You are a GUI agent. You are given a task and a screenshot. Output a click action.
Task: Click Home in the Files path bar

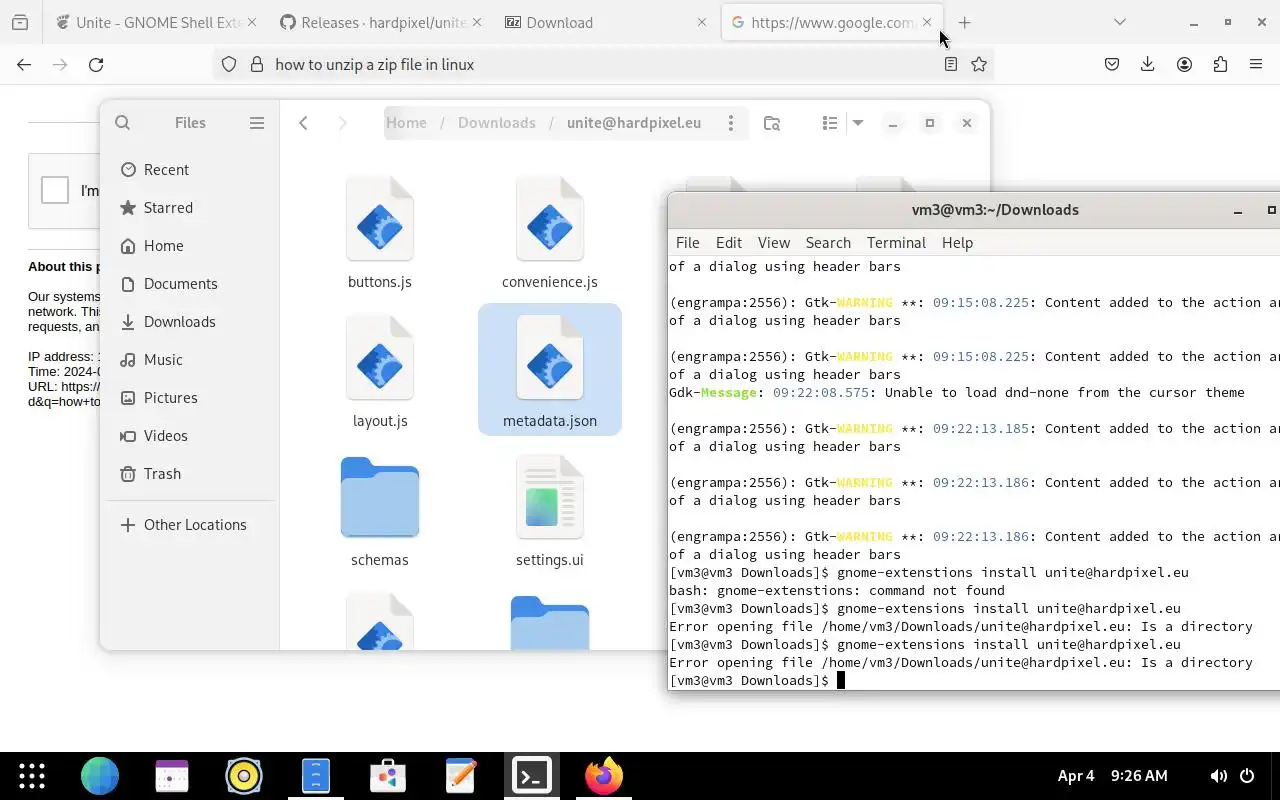tap(406, 123)
